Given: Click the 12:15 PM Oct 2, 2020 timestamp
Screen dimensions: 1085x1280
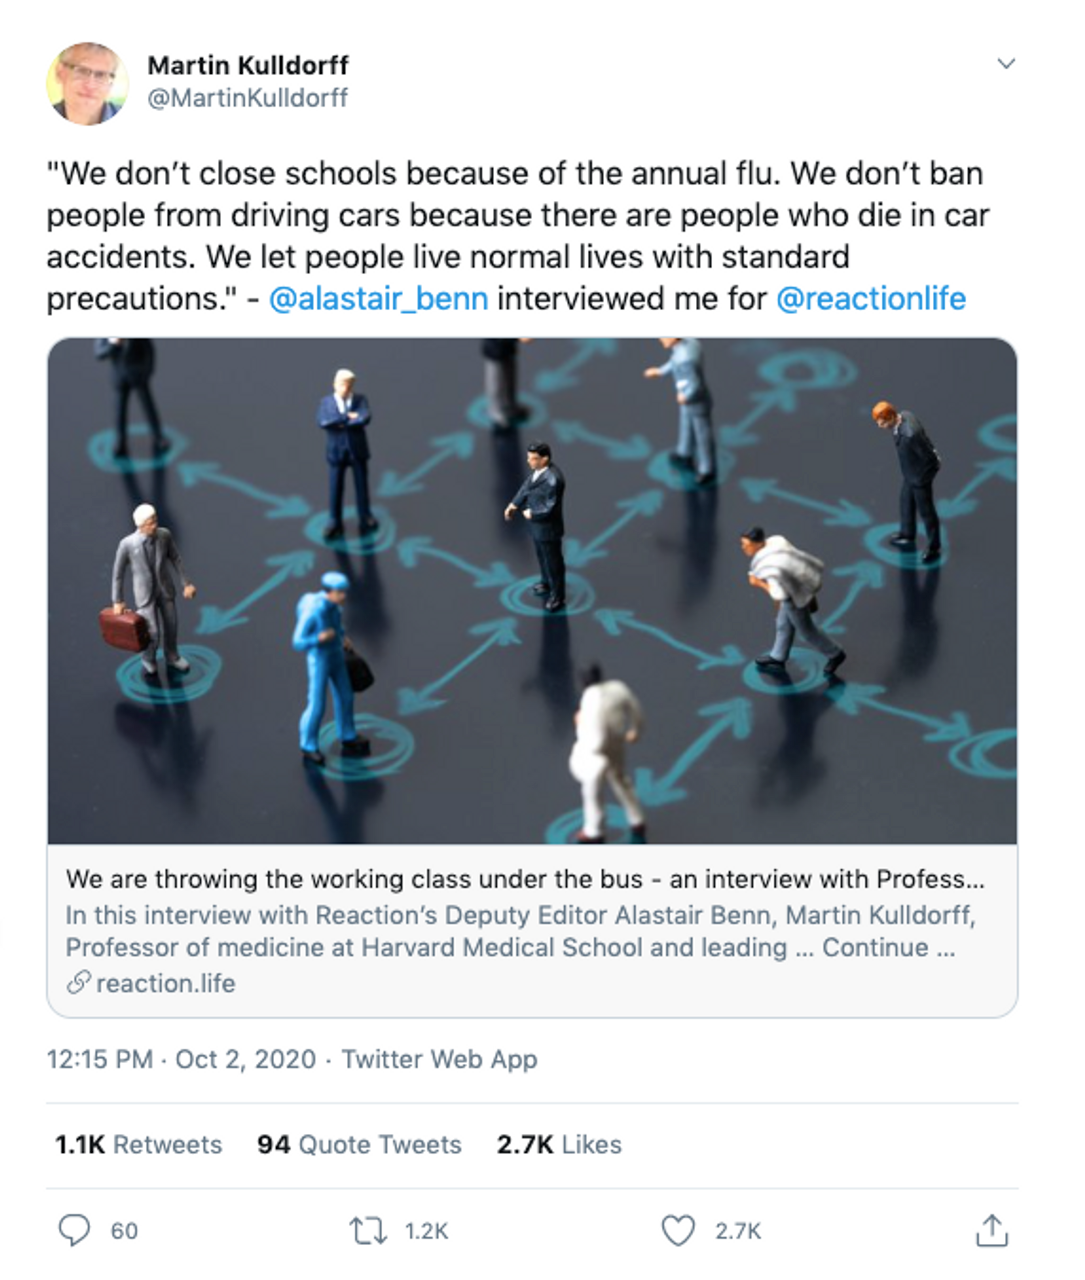Looking at the screenshot, I should point(181,1059).
